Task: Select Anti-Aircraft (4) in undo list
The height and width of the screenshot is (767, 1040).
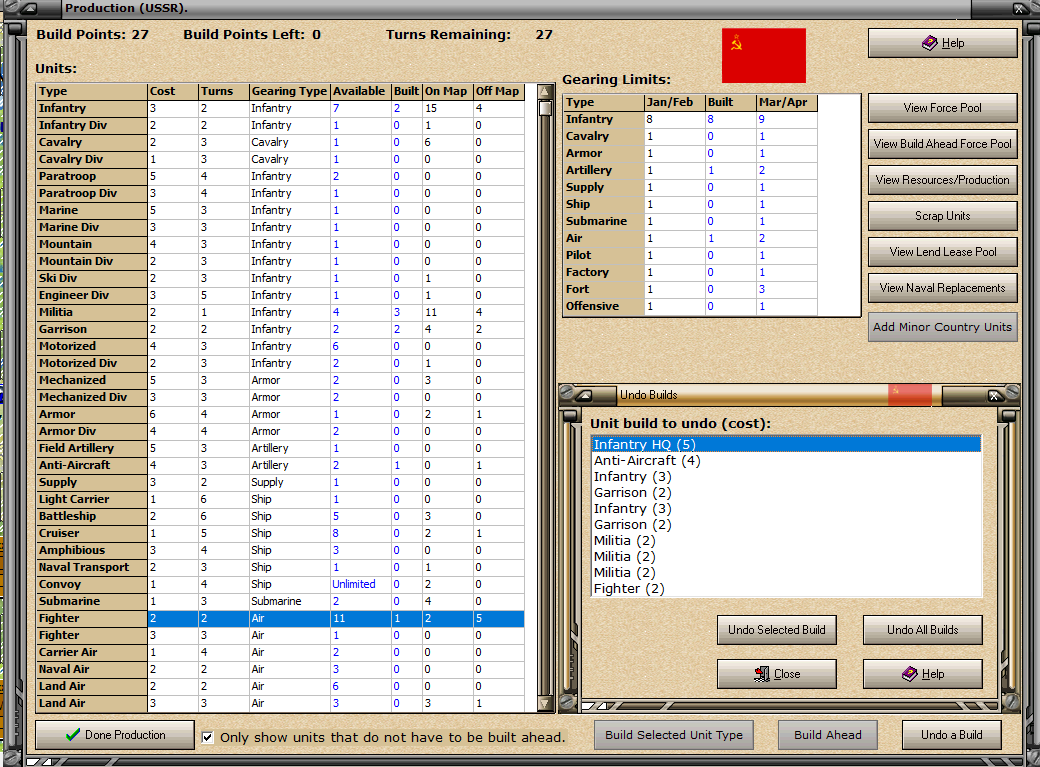Action: 786,460
